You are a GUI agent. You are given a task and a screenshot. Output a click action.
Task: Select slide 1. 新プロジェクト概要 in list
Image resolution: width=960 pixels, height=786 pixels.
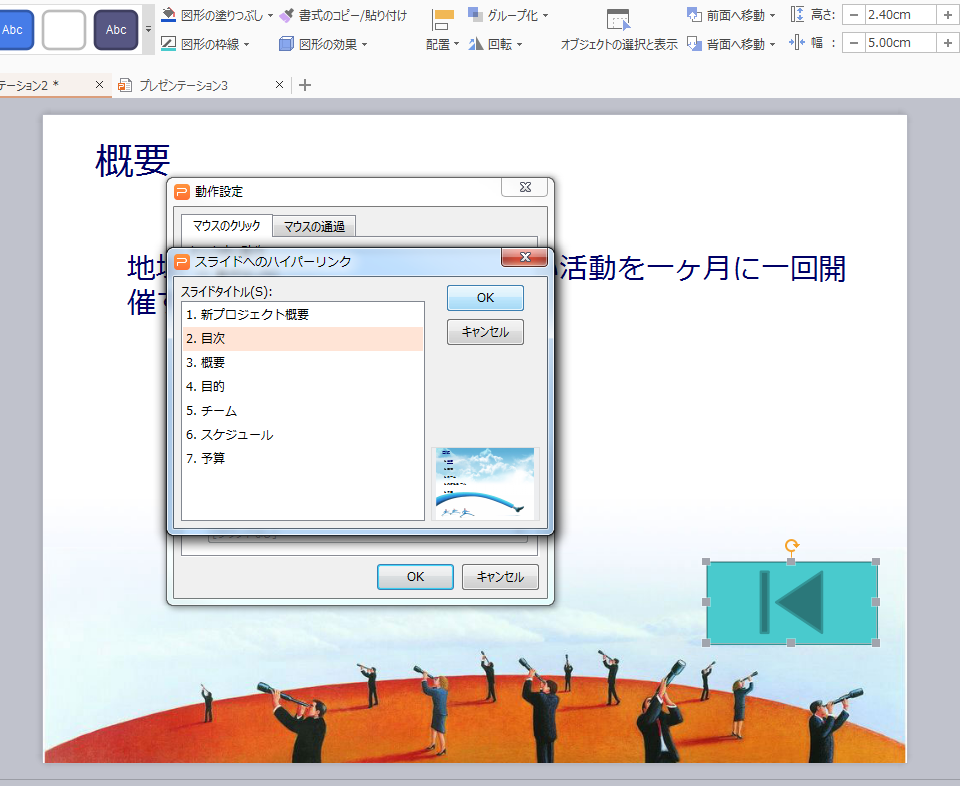tap(303, 315)
